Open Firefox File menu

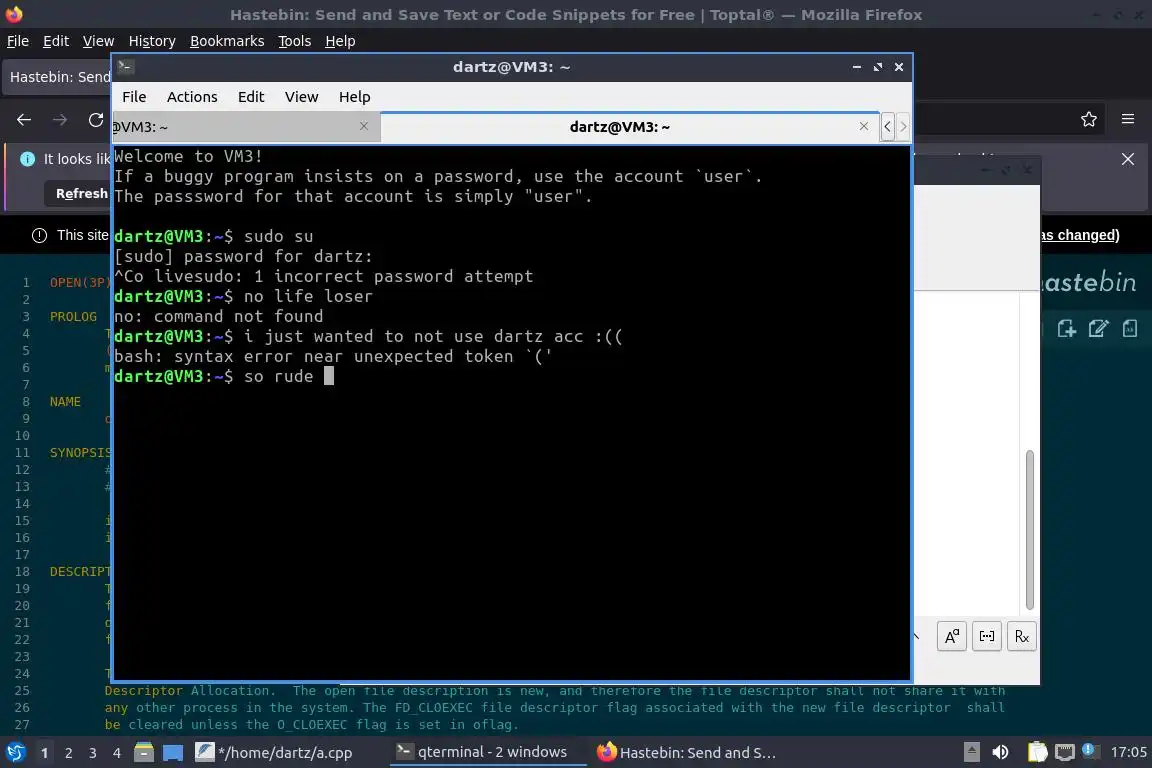pos(18,41)
